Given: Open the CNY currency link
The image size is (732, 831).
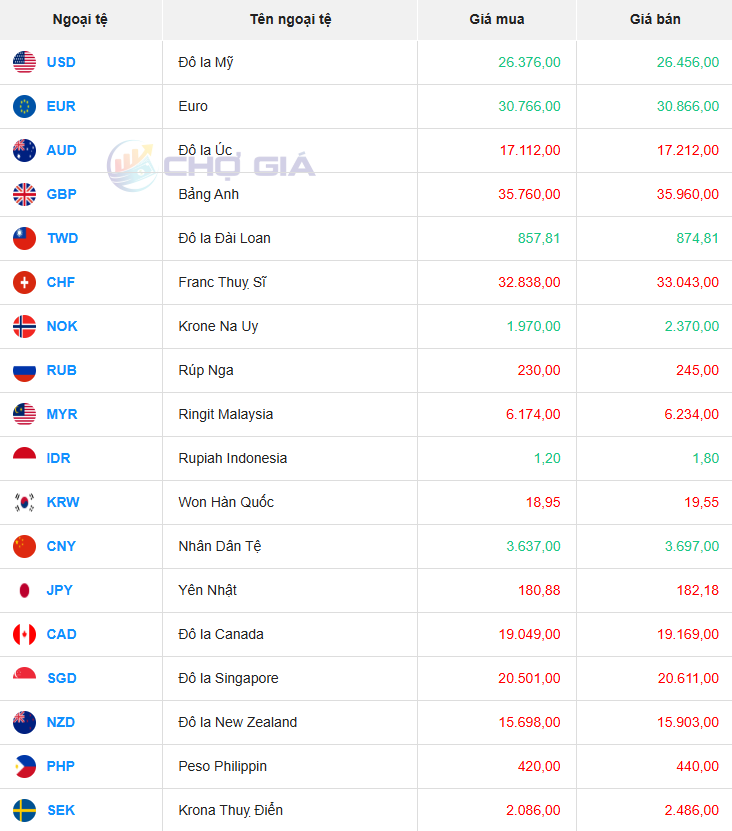Looking at the screenshot, I should click(x=61, y=546).
